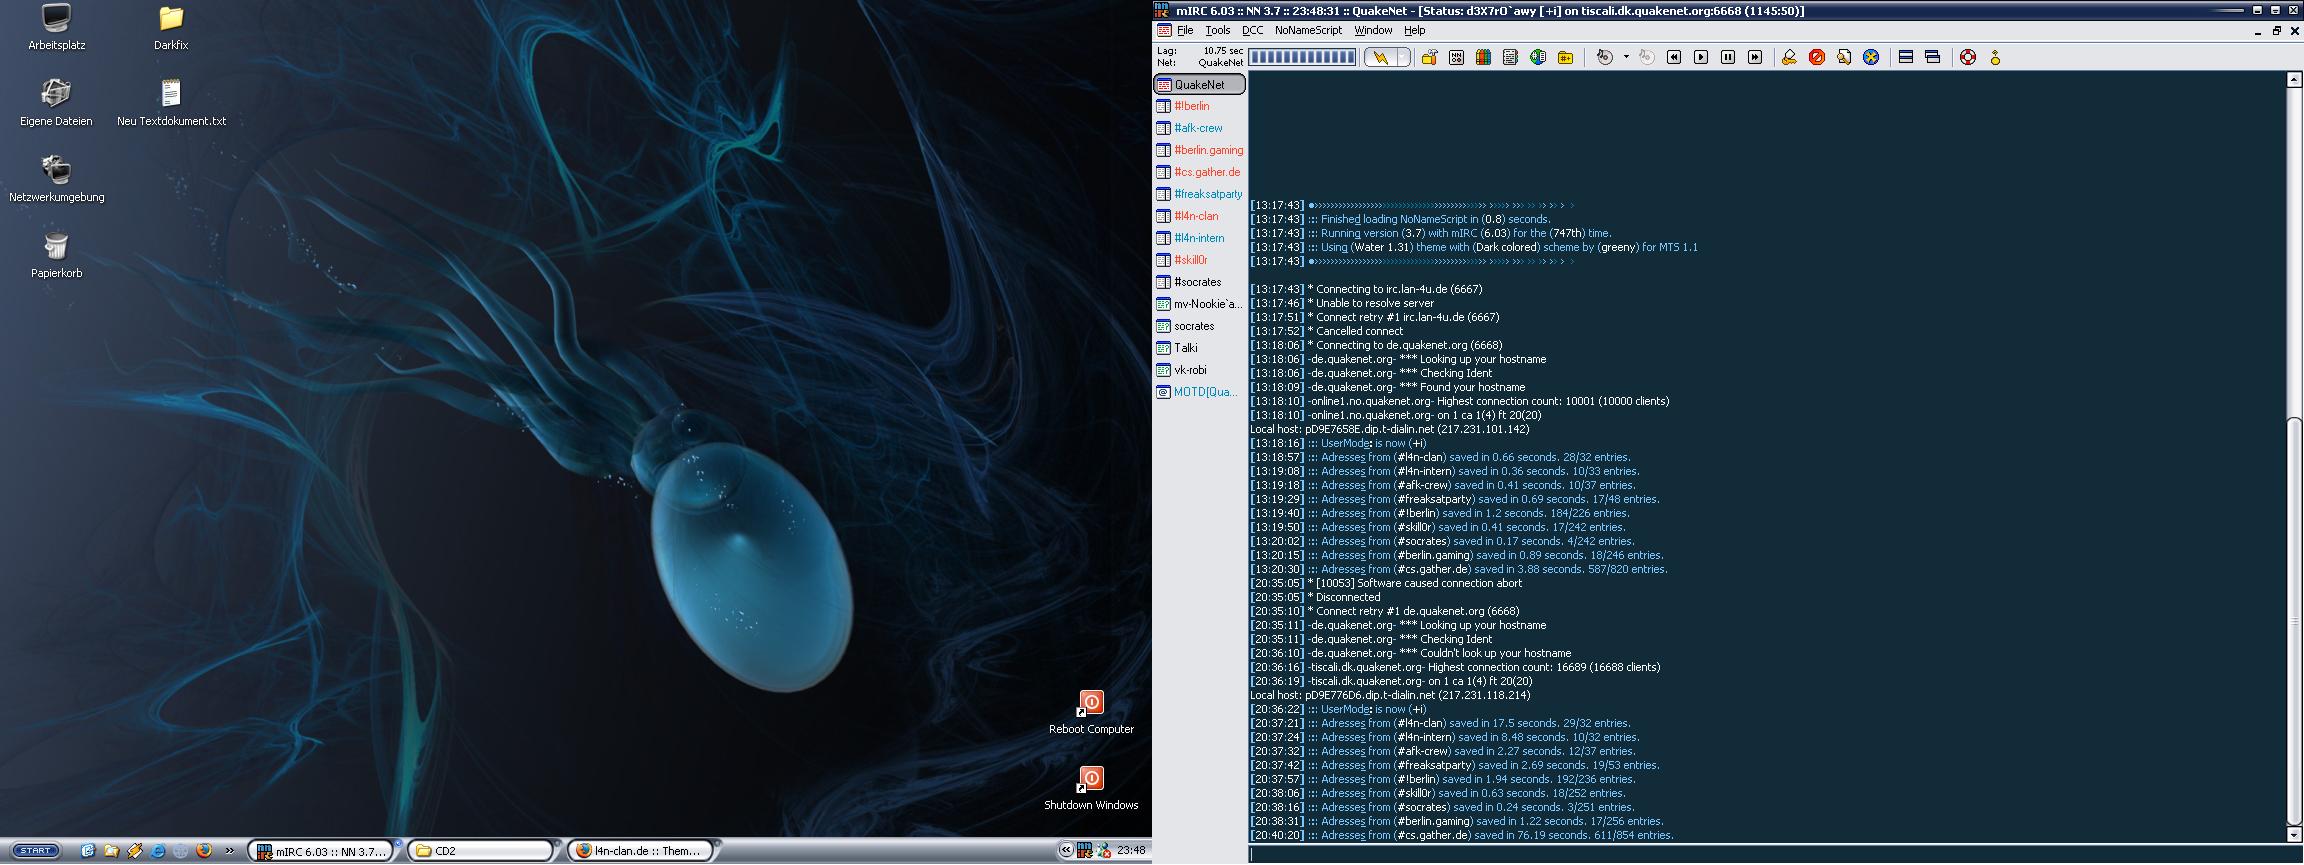Open the DCC menu
This screenshot has width=2304, height=865.
pos(1252,31)
